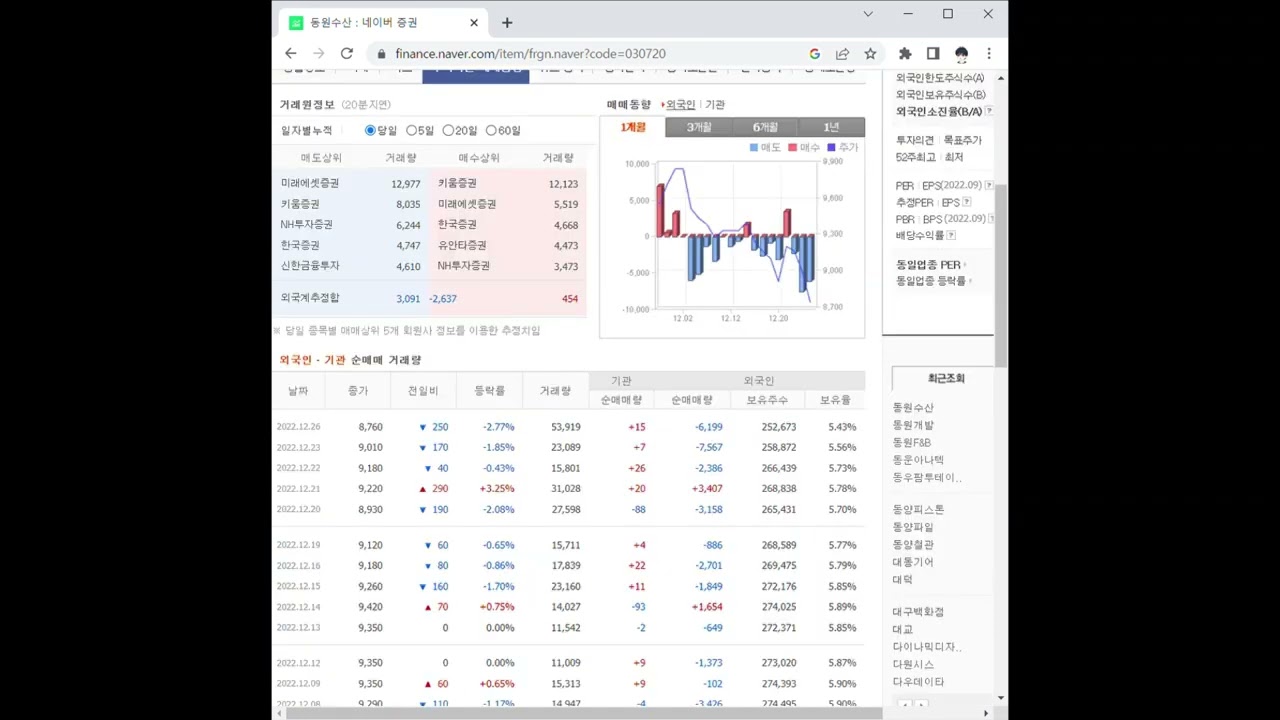Close the 동원수산 네이버 증권 tab
Image resolution: width=1280 pixels, height=720 pixels.
[x=474, y=22]
